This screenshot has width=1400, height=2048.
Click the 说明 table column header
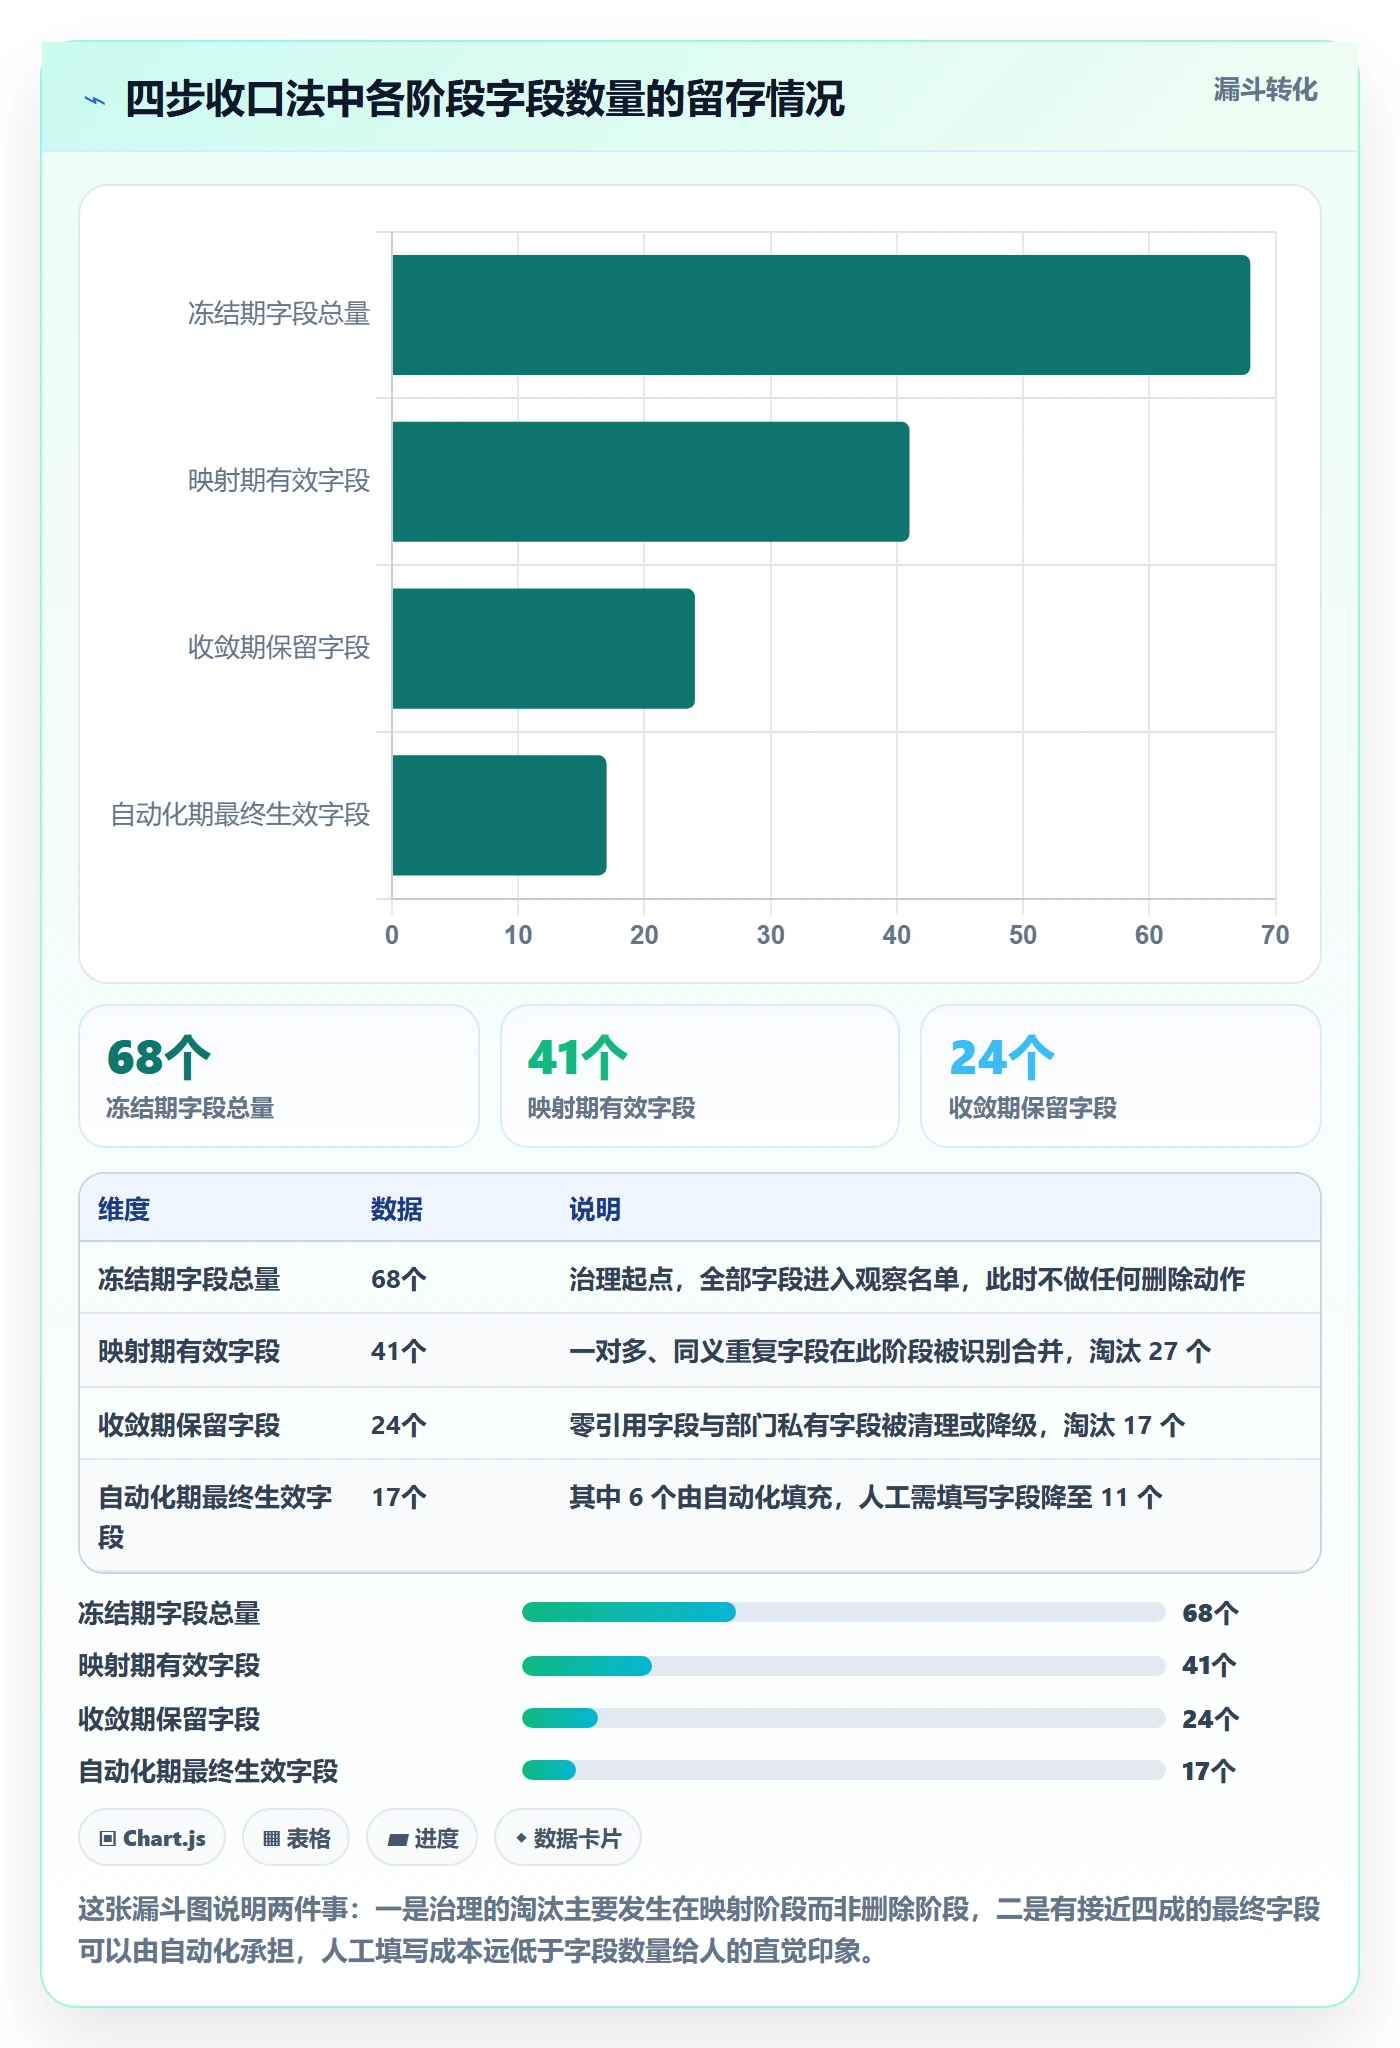click(595, 1209)
